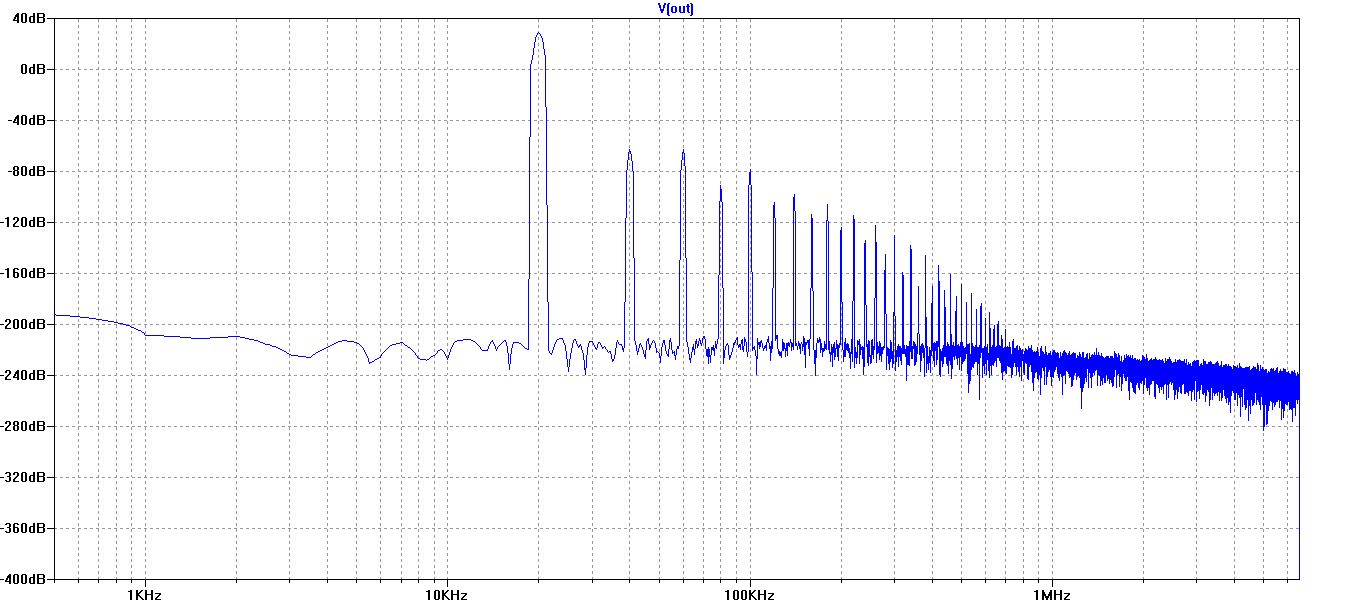Click the V(out) trace label
The width and height of the screenshot is (1362, 605).
[675, 8]
